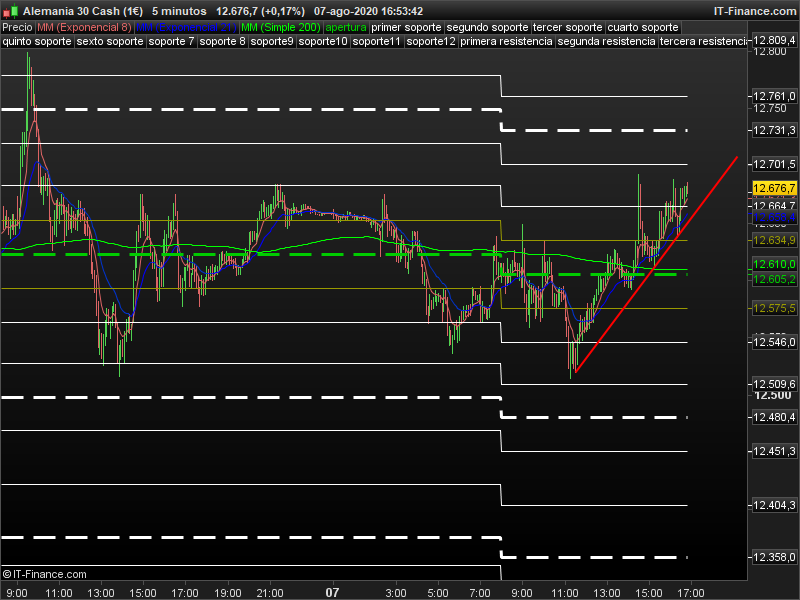
Task: Click the segundo soporte label
Action: click(487, 27)
